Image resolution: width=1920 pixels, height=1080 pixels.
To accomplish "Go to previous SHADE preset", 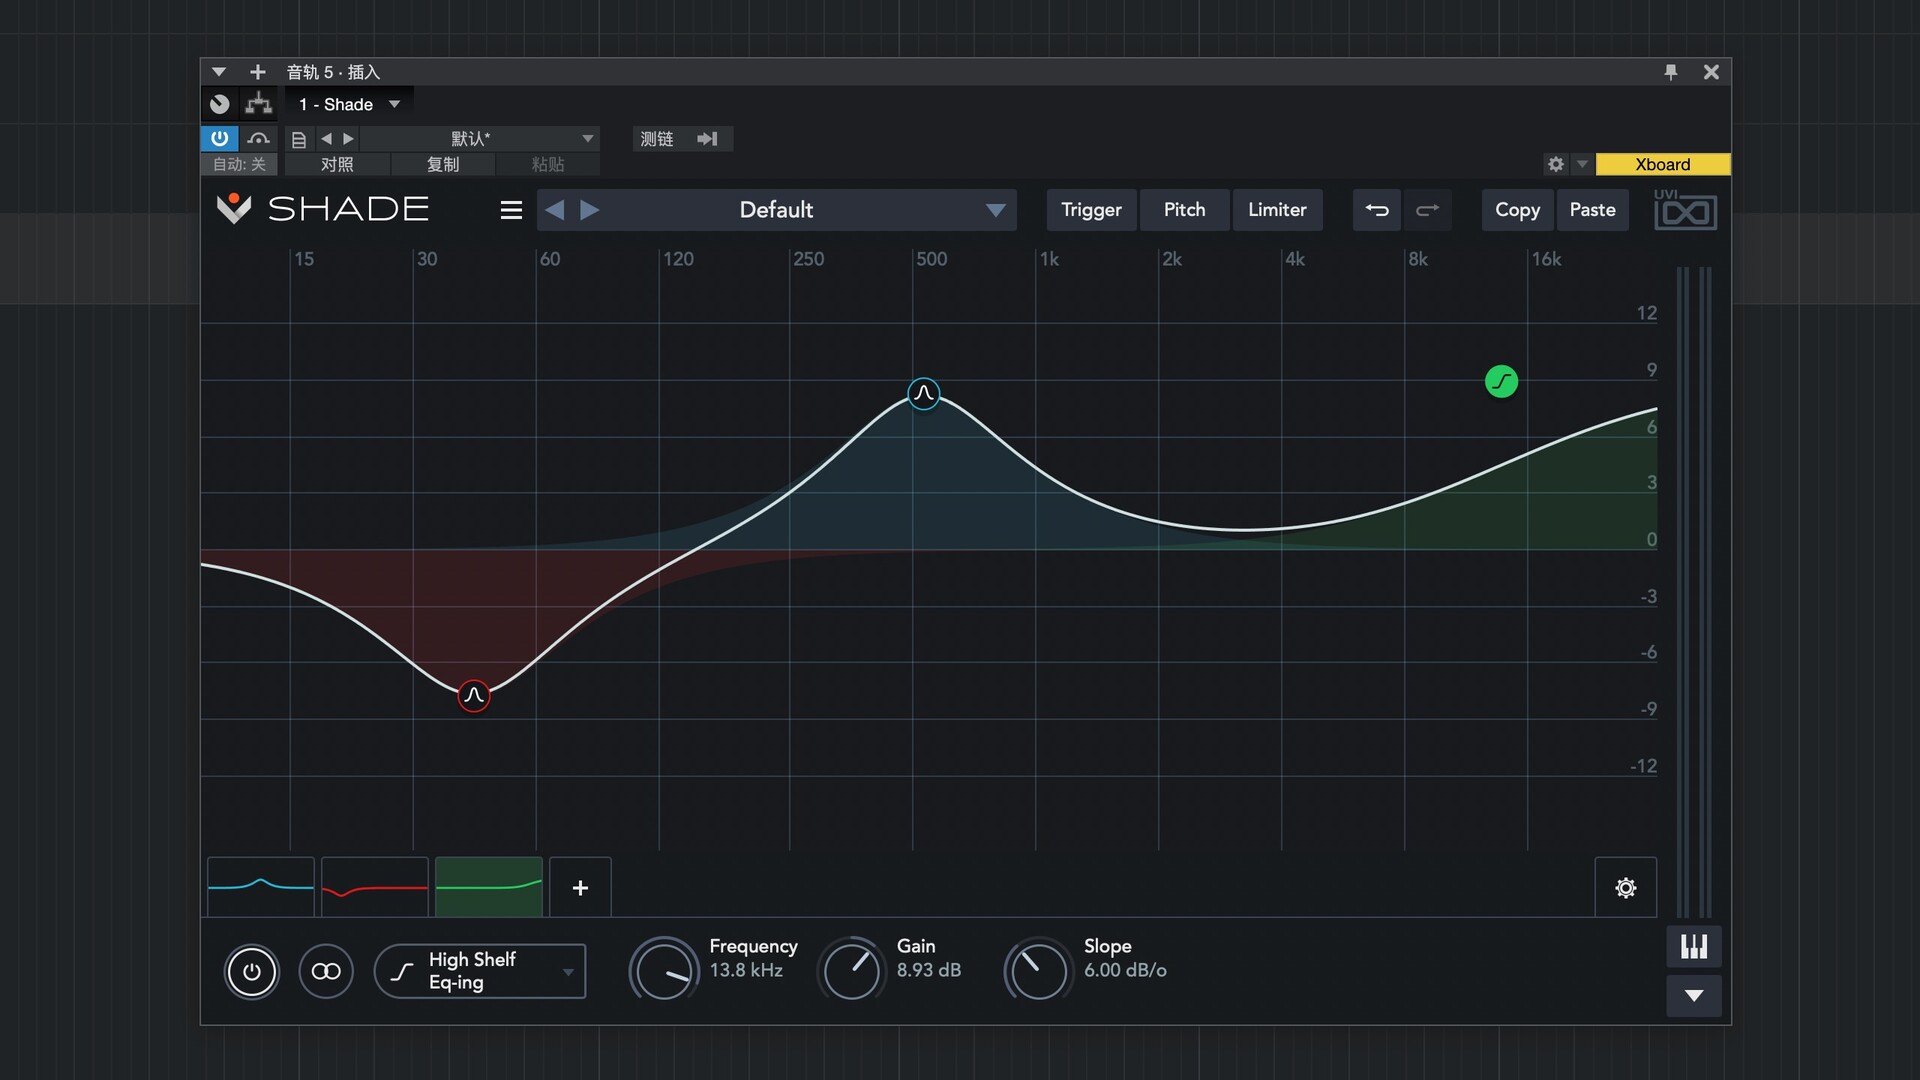I will [x=555, y=210].
